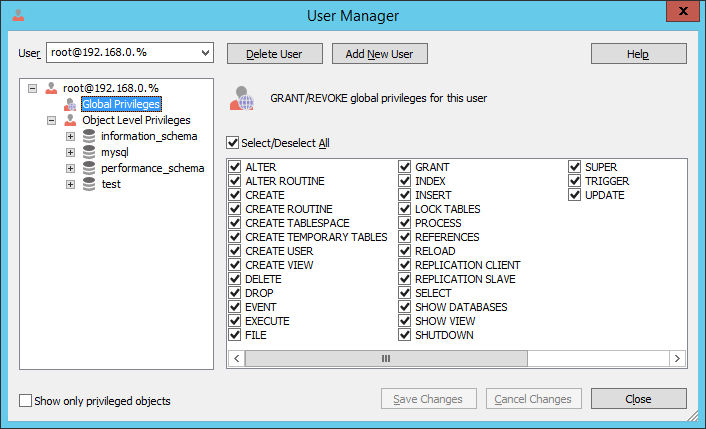Click the User Manager title bar icon
The image size is (706, 429).
[x=18, y=15]
